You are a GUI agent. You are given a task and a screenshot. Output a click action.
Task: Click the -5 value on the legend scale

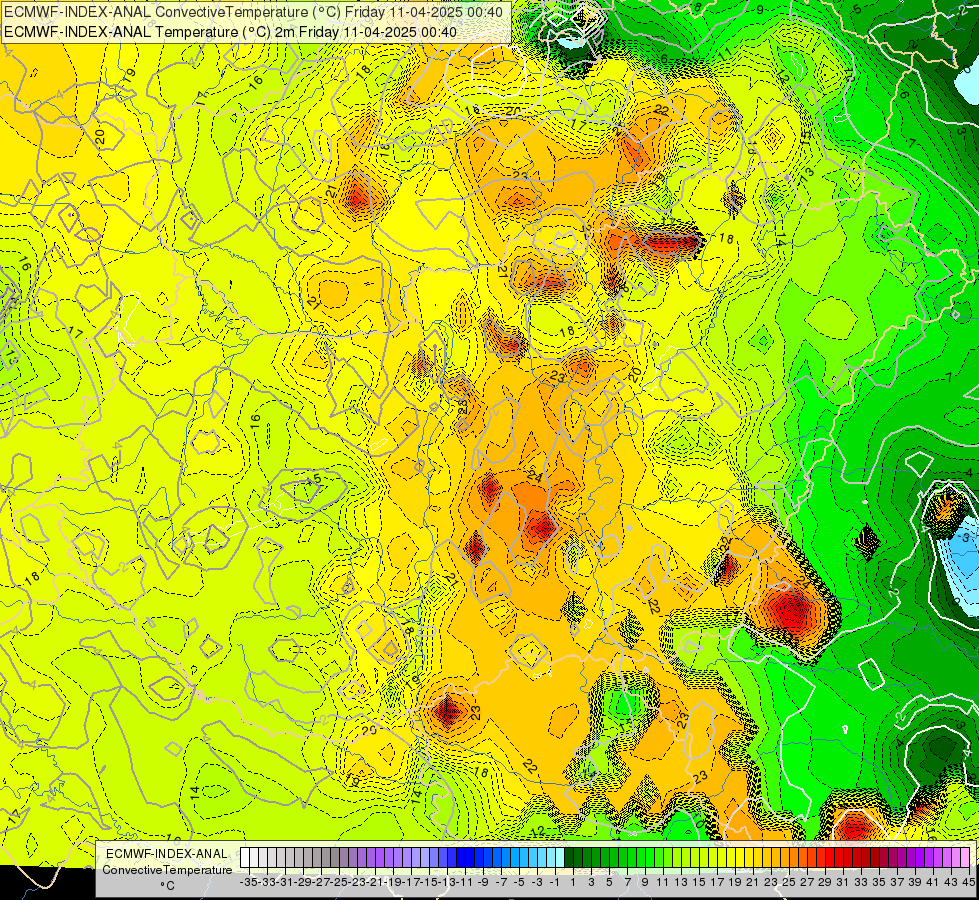[519, 882]
